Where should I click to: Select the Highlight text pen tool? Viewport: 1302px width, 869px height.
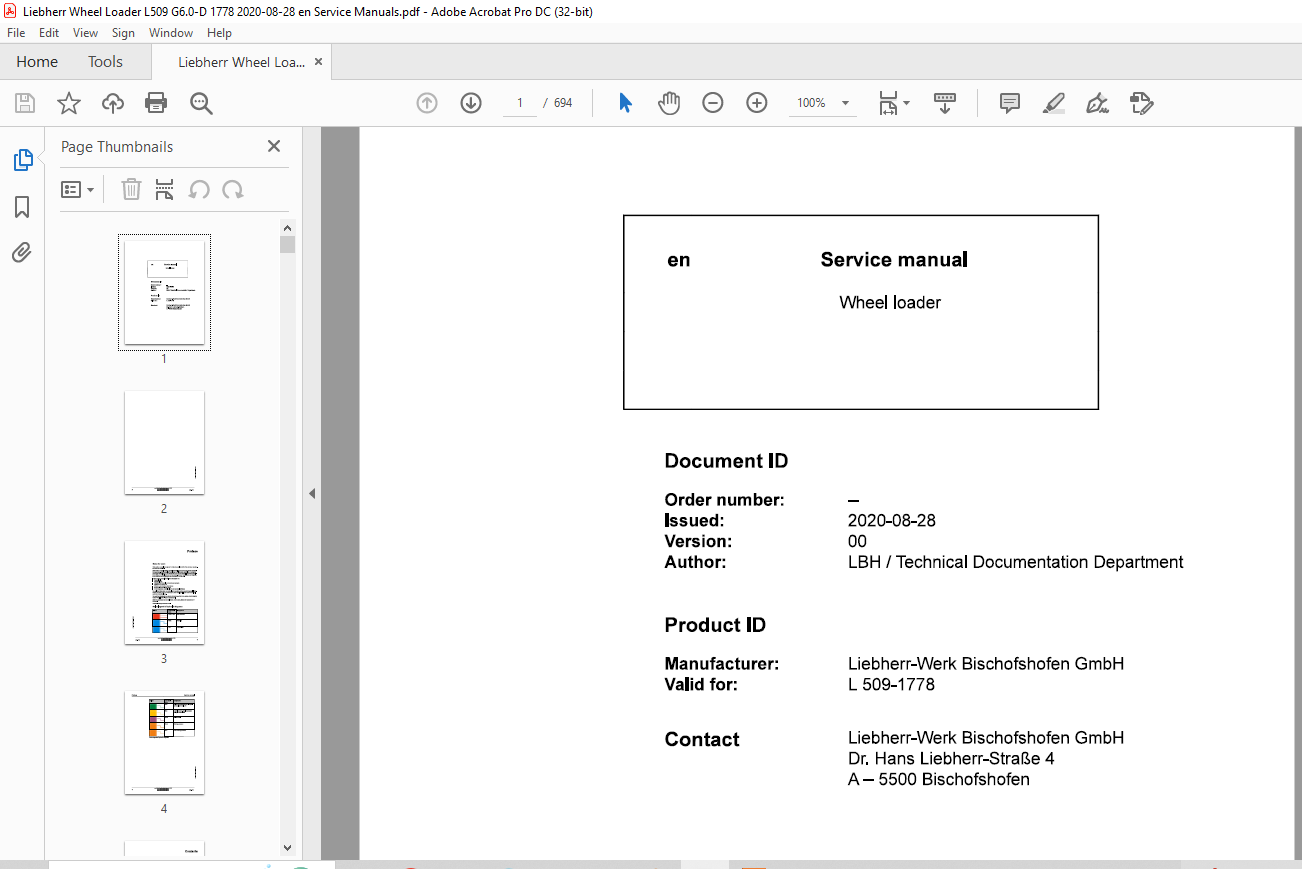click(x=1053, y=103)
